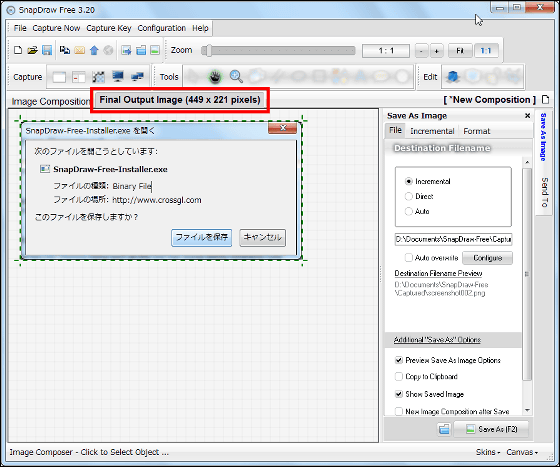Select the File tab in Save As panel

pos(395,130)
